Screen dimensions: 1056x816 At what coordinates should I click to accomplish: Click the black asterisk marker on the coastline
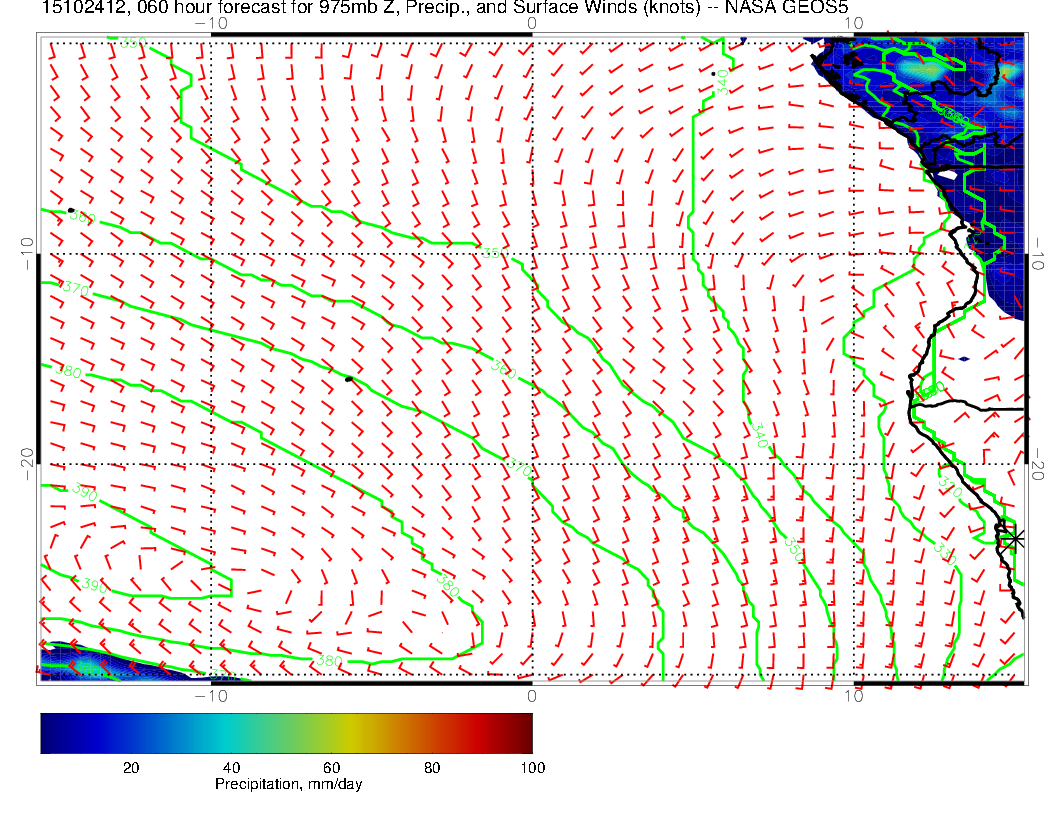pos(1015,538)
